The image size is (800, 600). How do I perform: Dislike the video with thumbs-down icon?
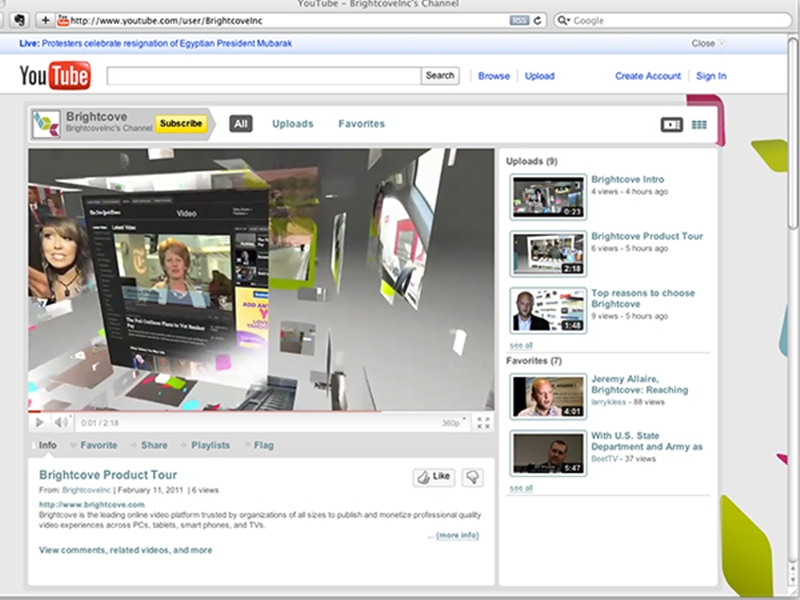tap(472, 477)
